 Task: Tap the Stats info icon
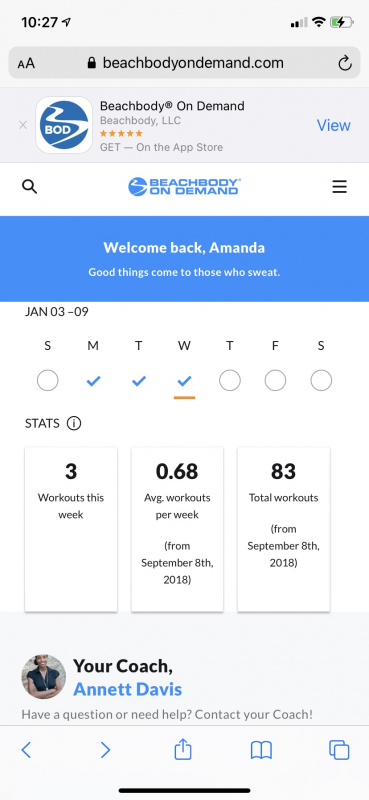[74, 423]
